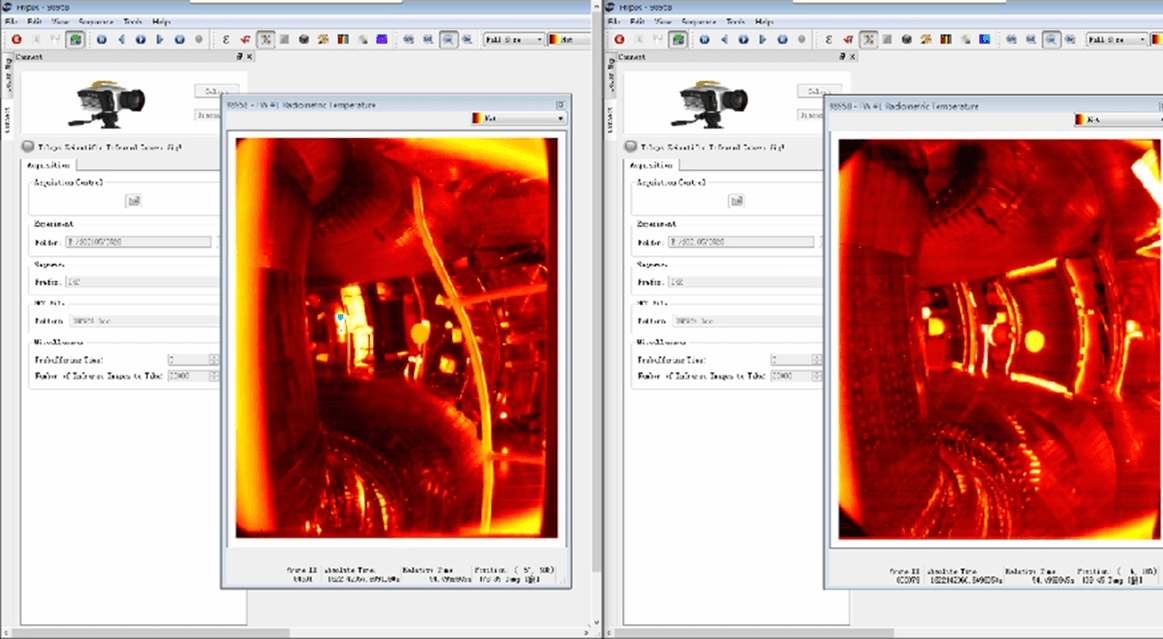Click the purple icon in left window toolbar
The width and height of the screenshot is (1163, 639).
[x=382, y=40]
